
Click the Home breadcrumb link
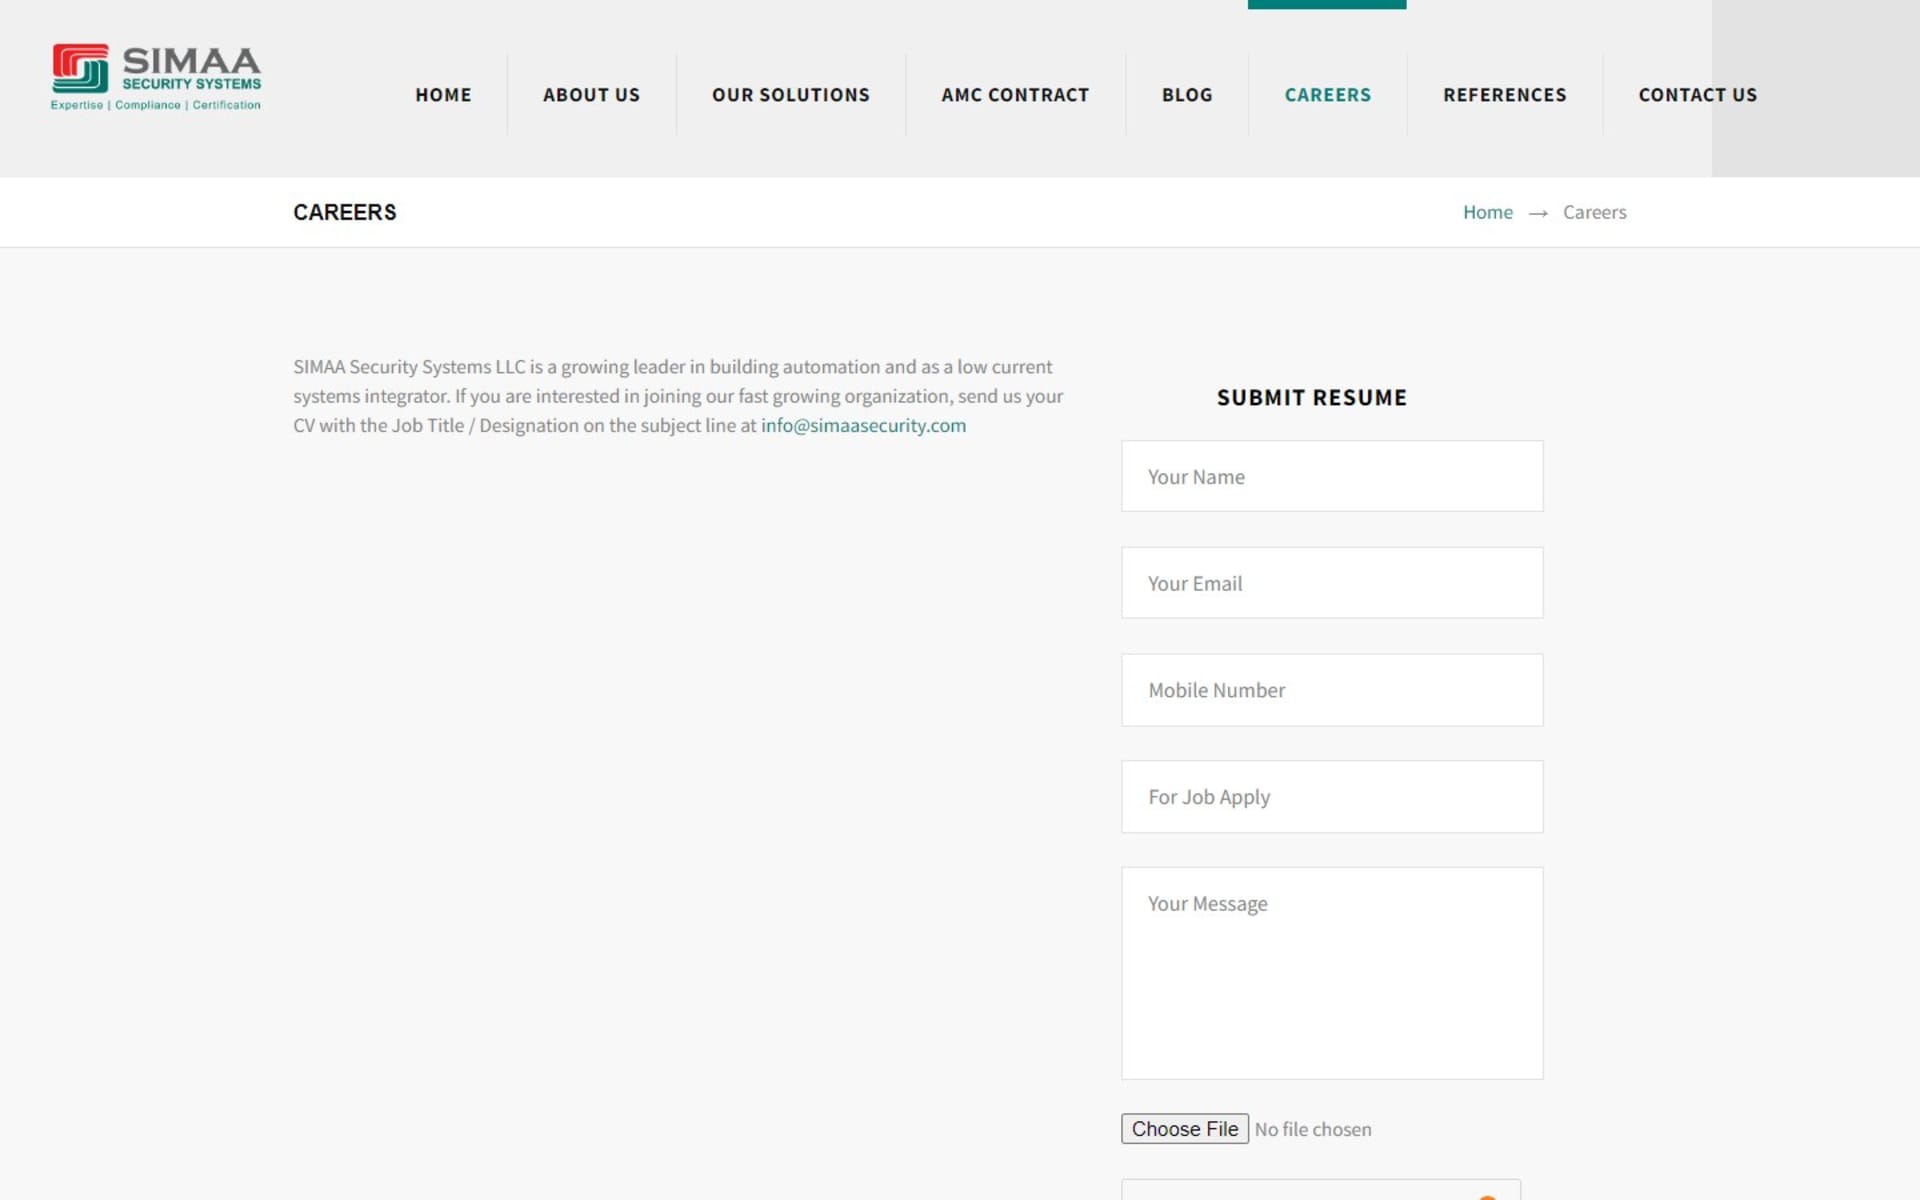1487,212
